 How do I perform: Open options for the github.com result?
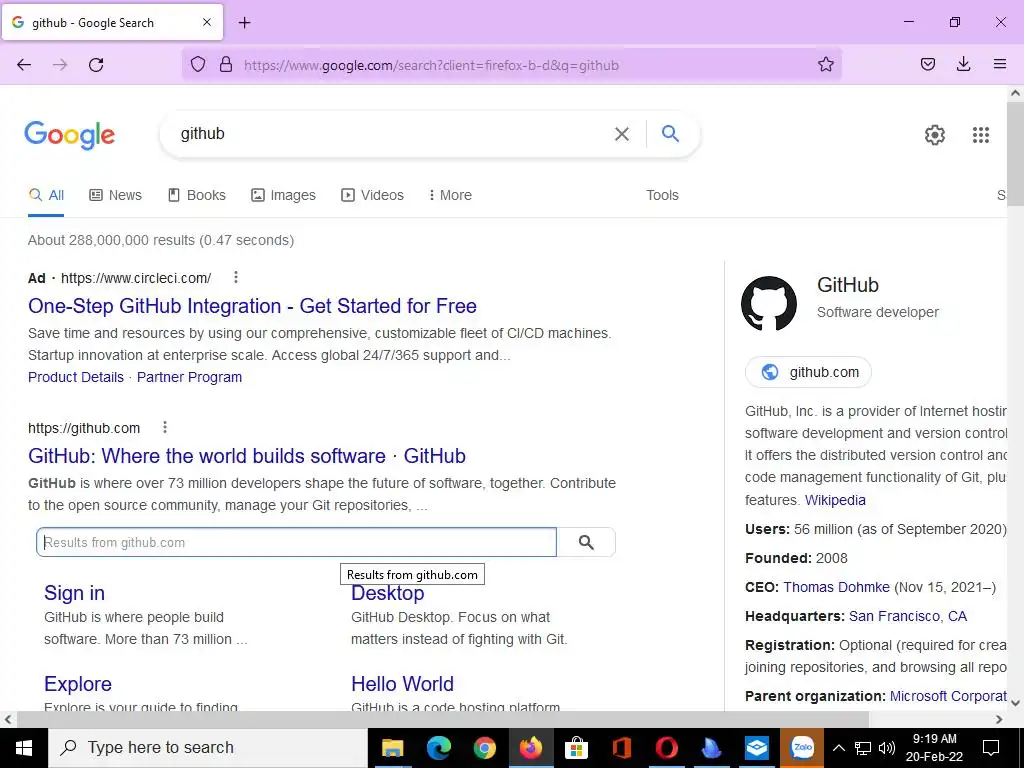click(x=165, y=427)
